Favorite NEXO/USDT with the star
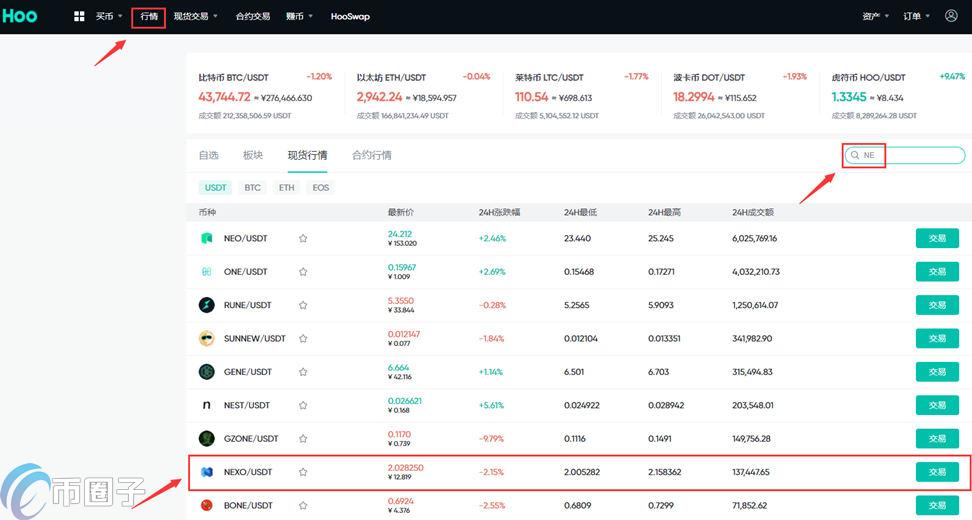Image resolution: width=972 pixels, height=520 pixels. coord(303,472)
